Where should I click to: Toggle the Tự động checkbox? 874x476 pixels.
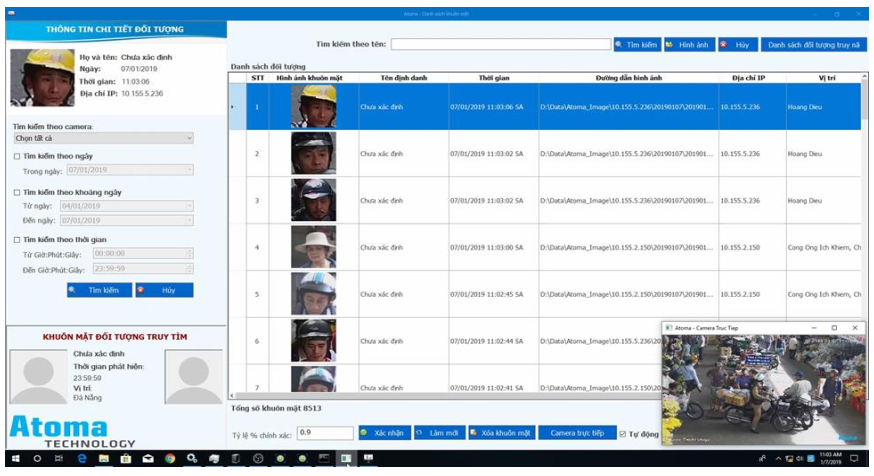[623, 434]
